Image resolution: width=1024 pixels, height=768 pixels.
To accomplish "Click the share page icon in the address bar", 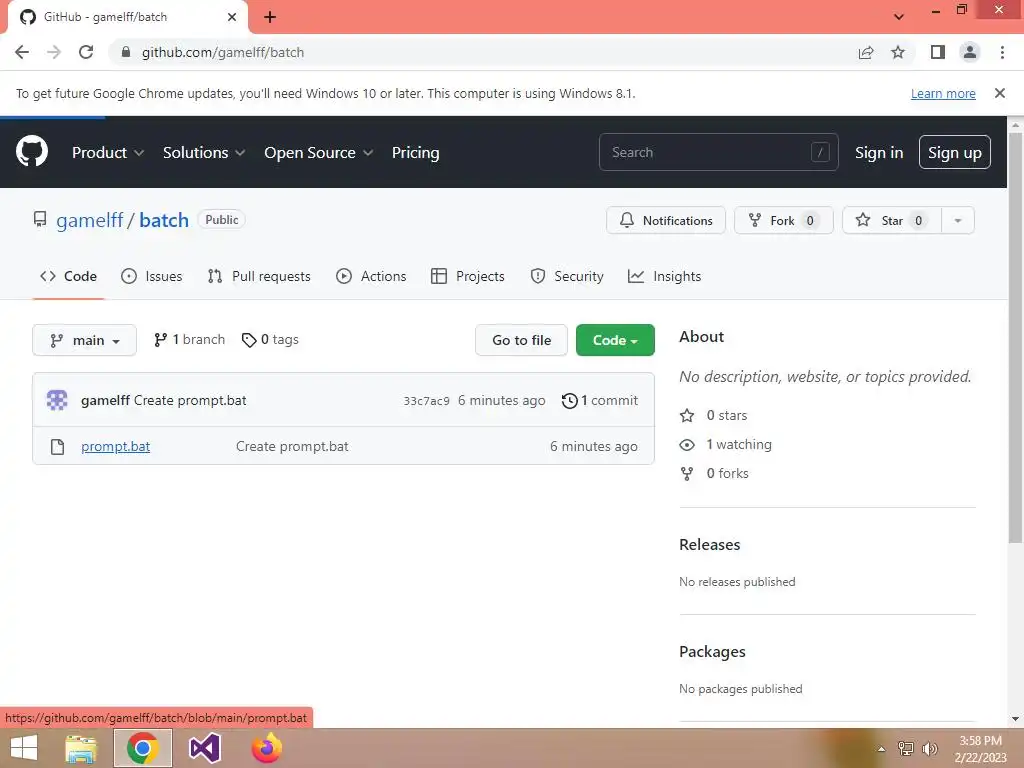I will click(866, 52).
